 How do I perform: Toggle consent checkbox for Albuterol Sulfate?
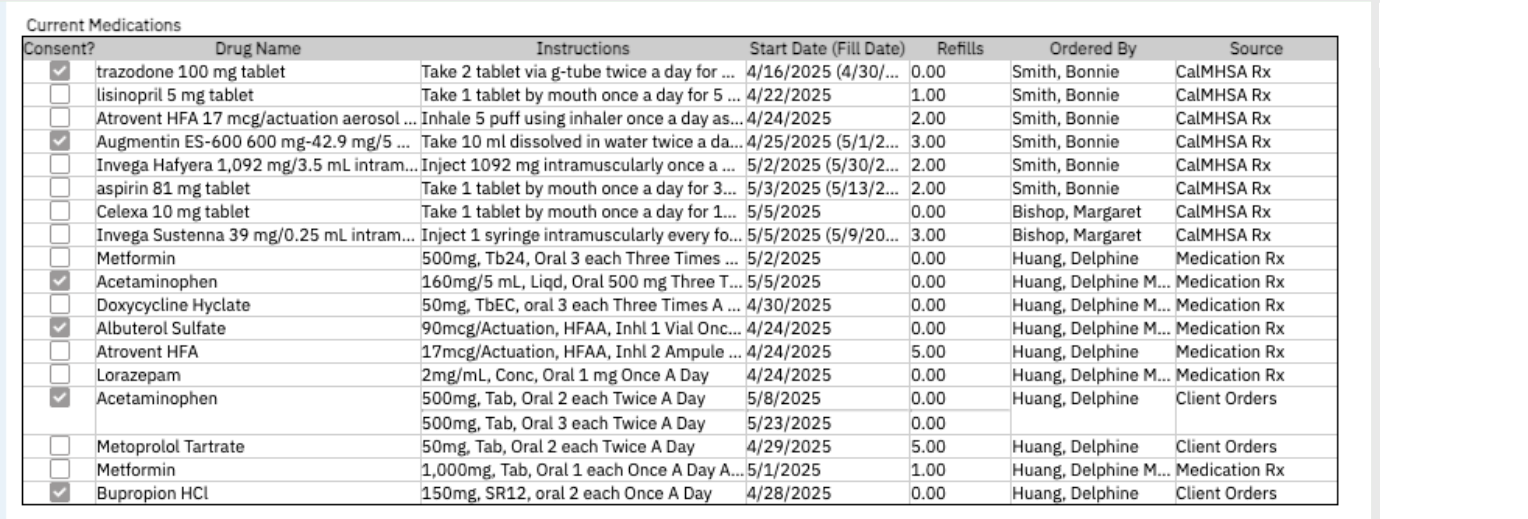60,328
